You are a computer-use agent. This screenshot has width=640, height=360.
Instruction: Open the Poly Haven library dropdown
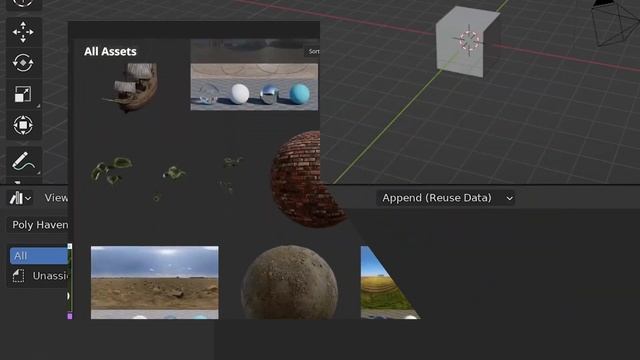38,225
